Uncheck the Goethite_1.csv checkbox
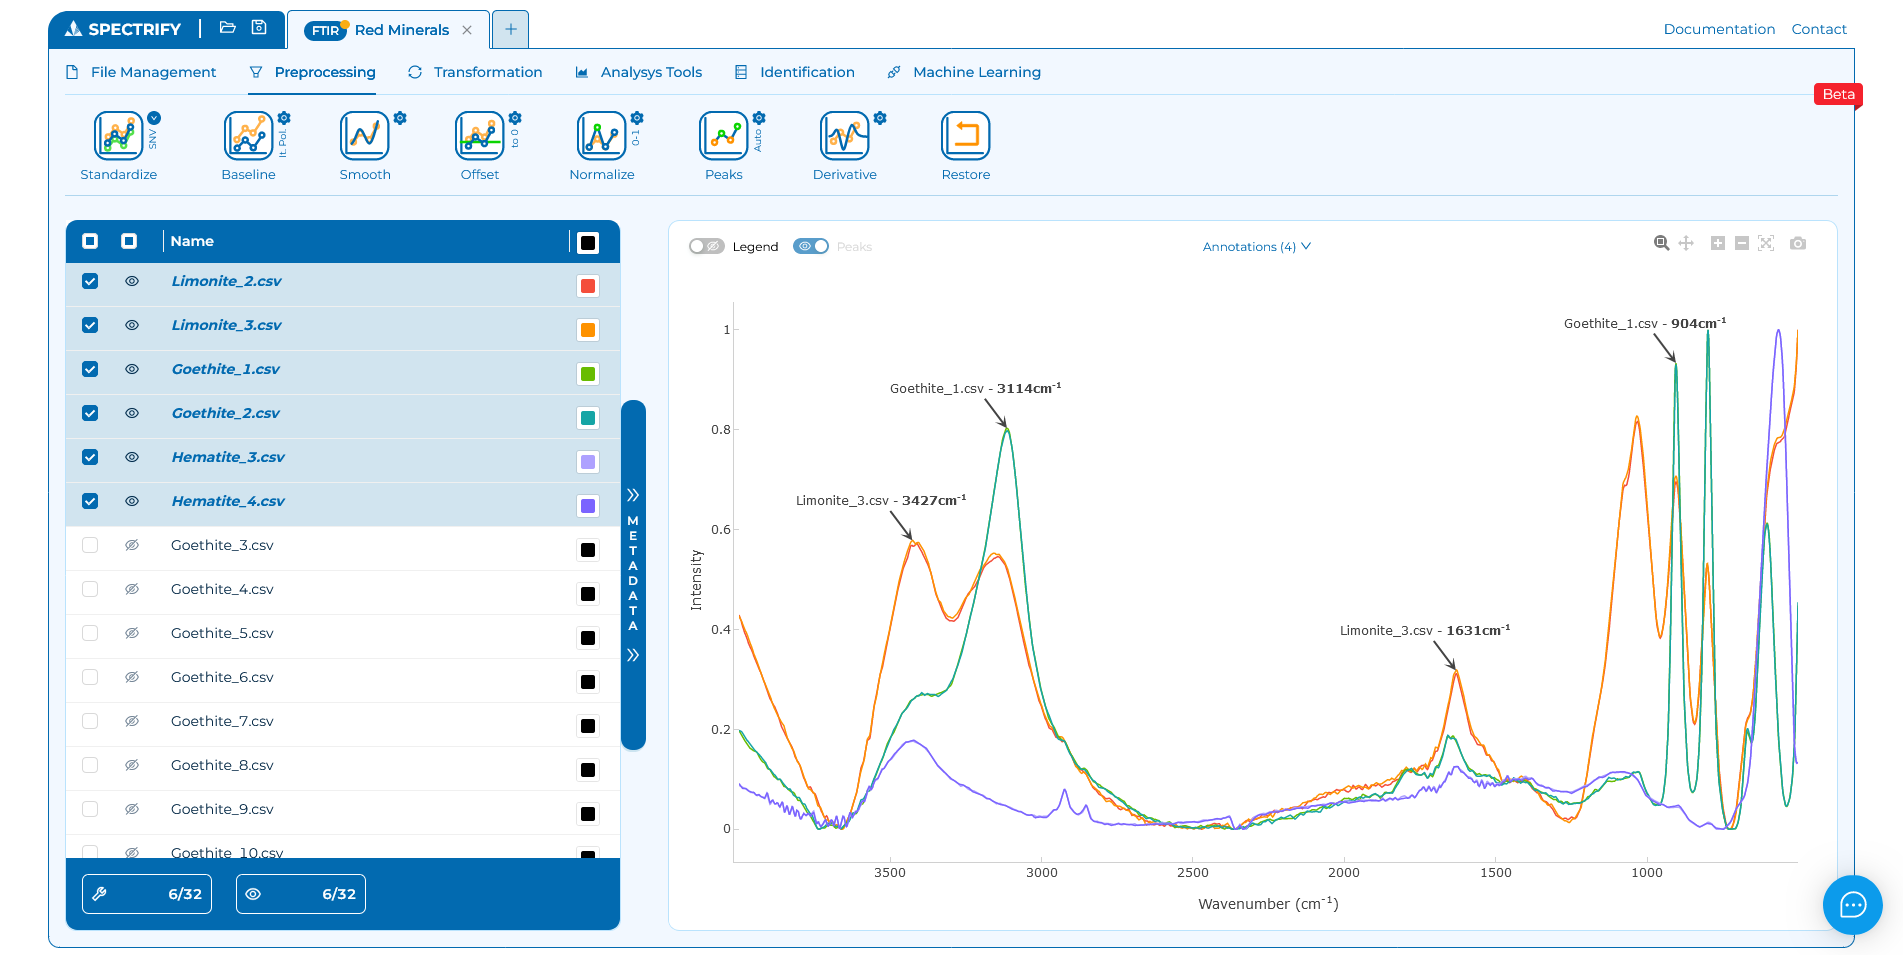The image size is (1903, 955). 90,369
